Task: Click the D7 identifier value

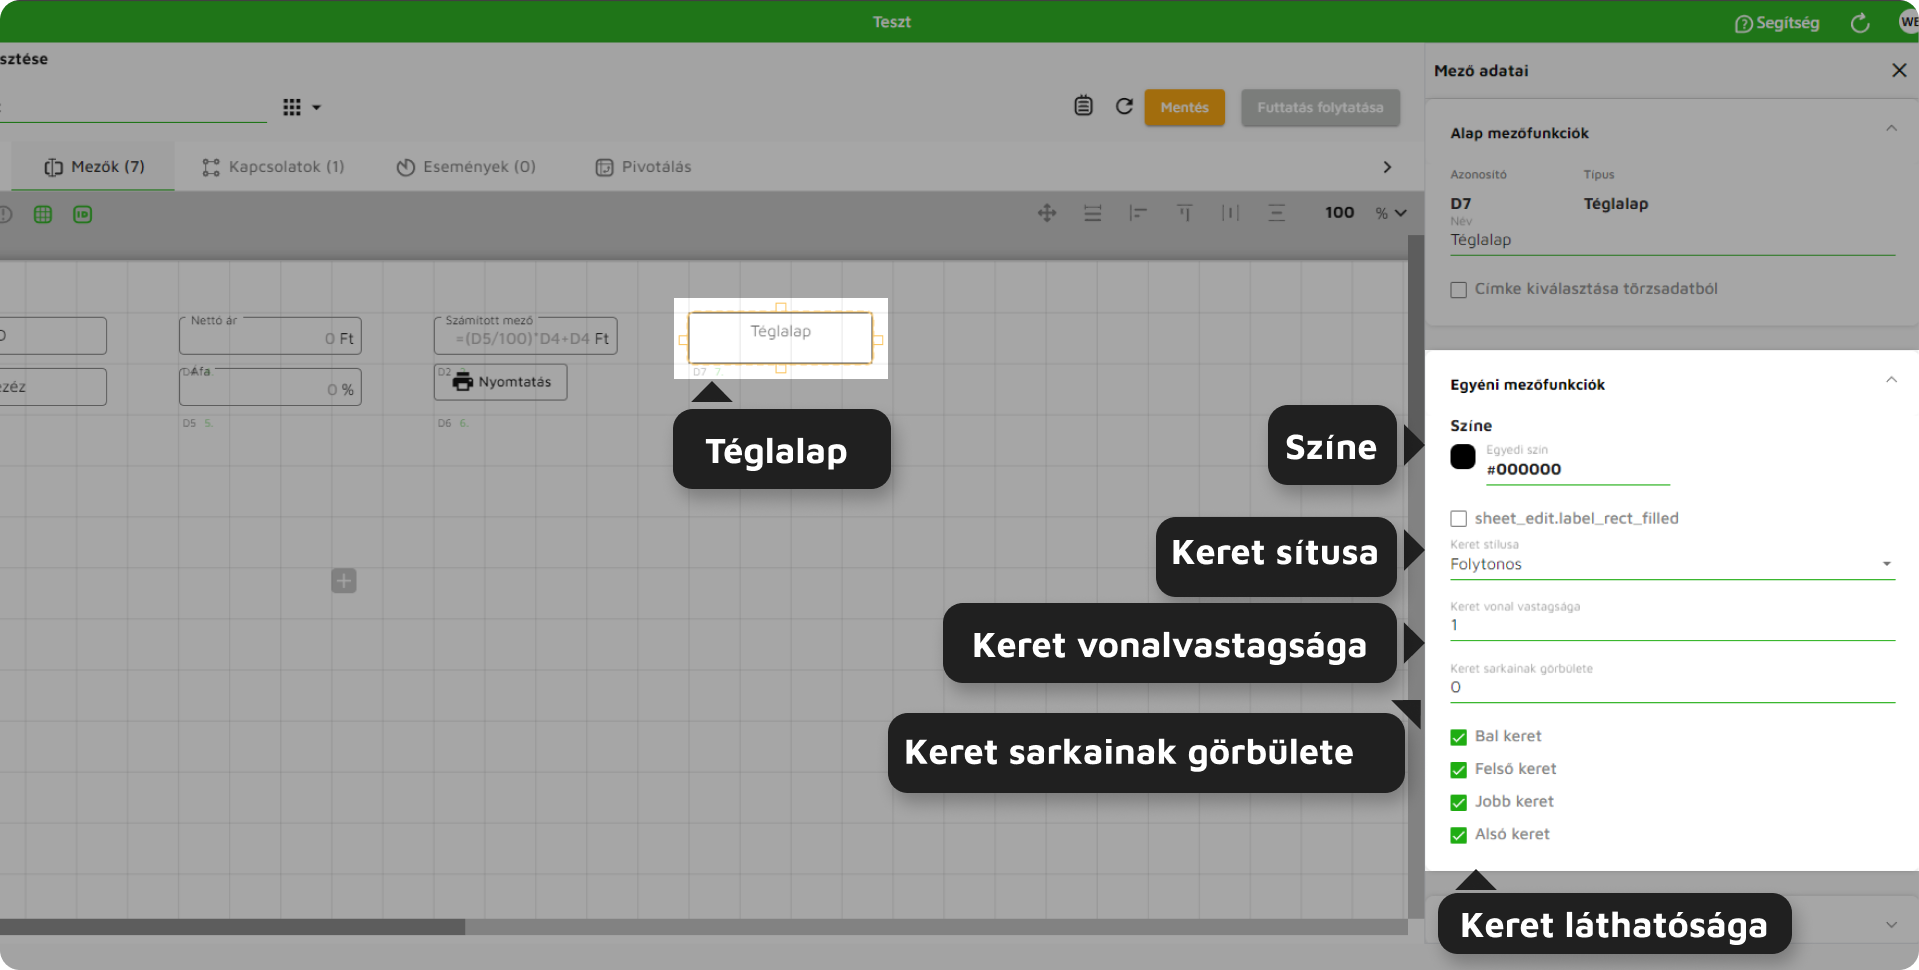Action: coord(1461,204)
